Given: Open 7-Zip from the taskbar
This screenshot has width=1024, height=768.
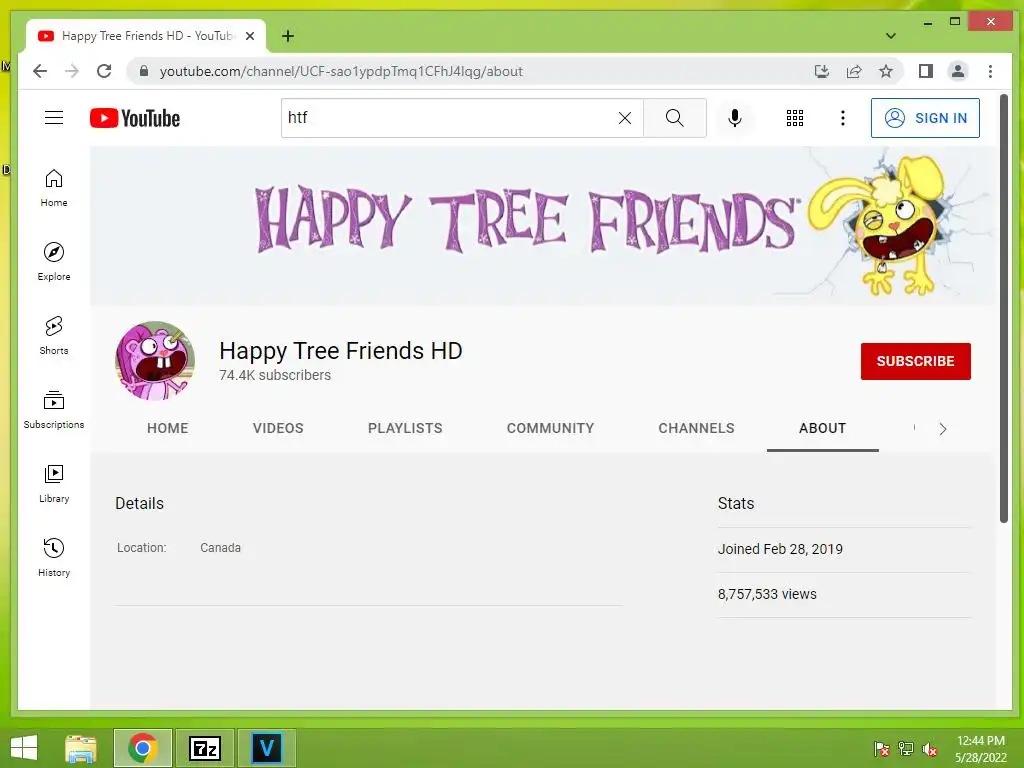Looking at the screenshot, I should (204, 748).
